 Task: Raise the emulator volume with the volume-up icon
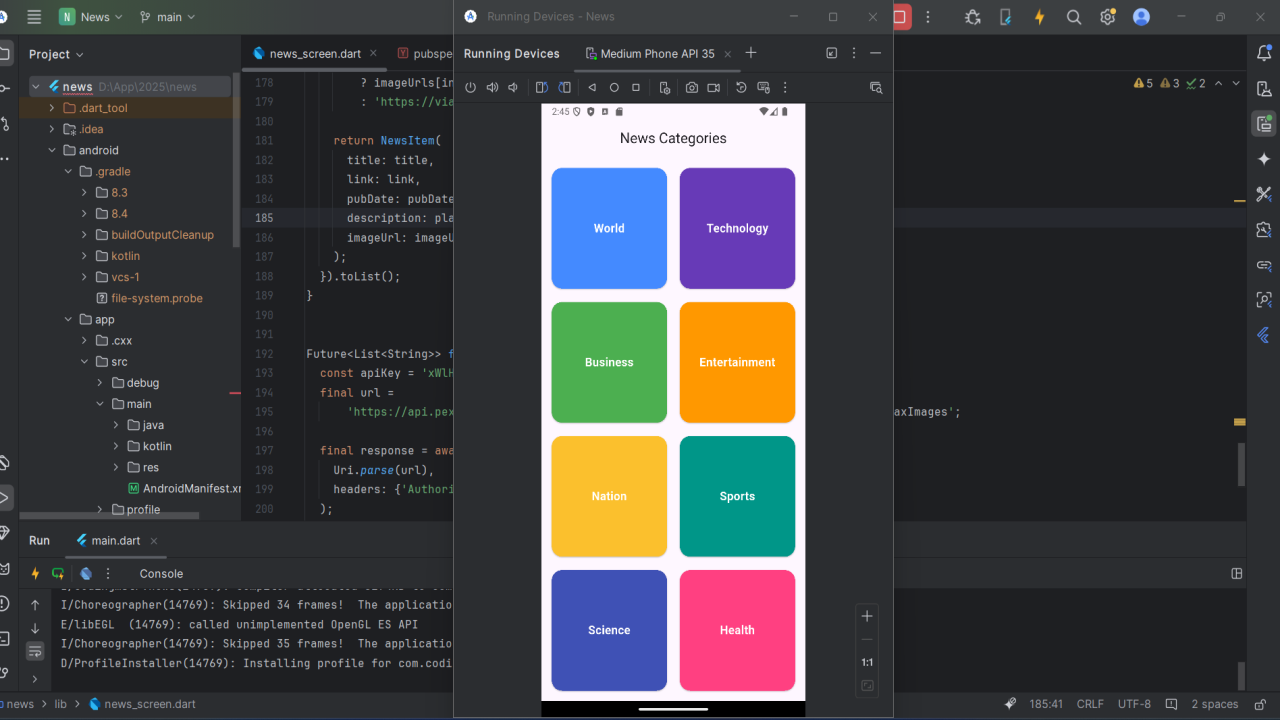click(492, 88)
